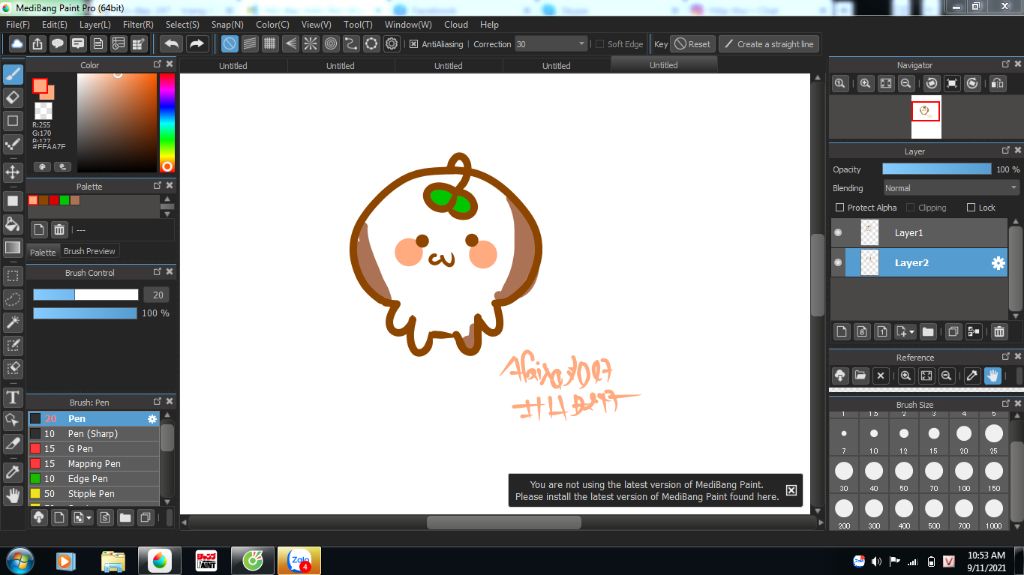Click the rainbow hue bar

pos(167,123)
